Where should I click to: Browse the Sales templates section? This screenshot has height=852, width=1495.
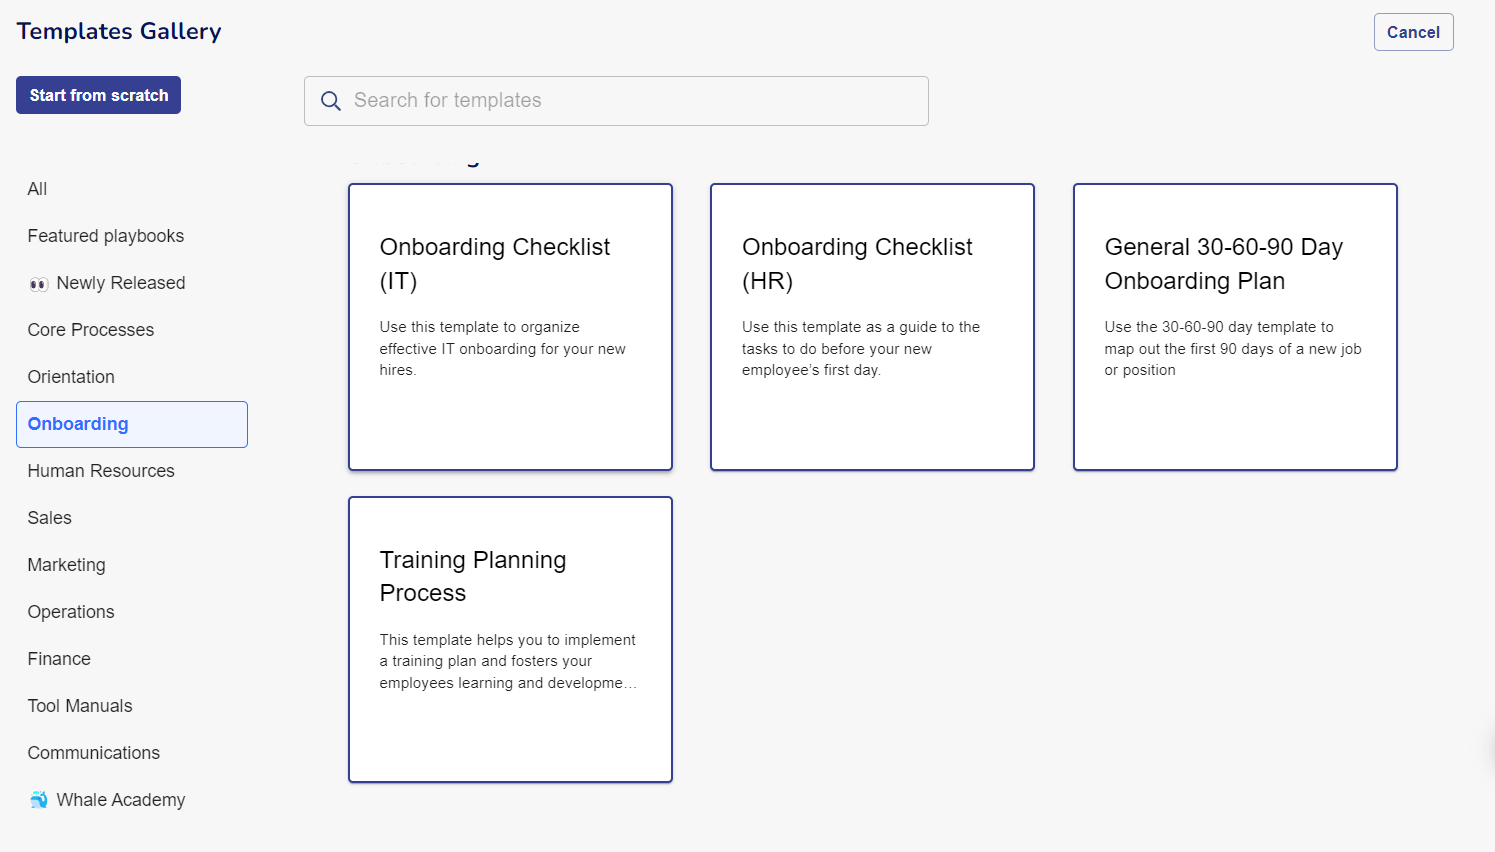coord(49,518)
